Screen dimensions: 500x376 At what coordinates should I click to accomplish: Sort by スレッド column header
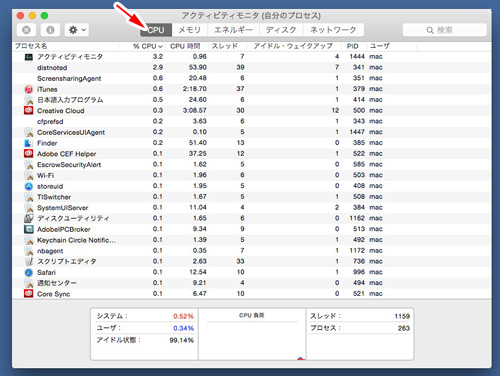tap(225, 46)
